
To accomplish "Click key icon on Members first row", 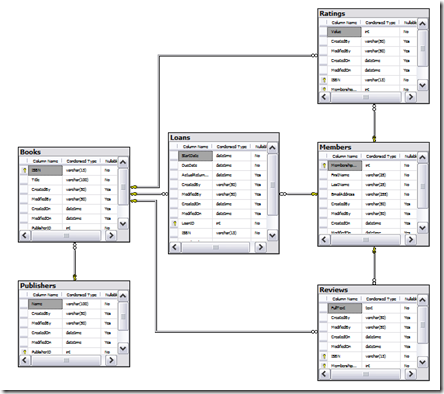I will (x=324, y=165).
